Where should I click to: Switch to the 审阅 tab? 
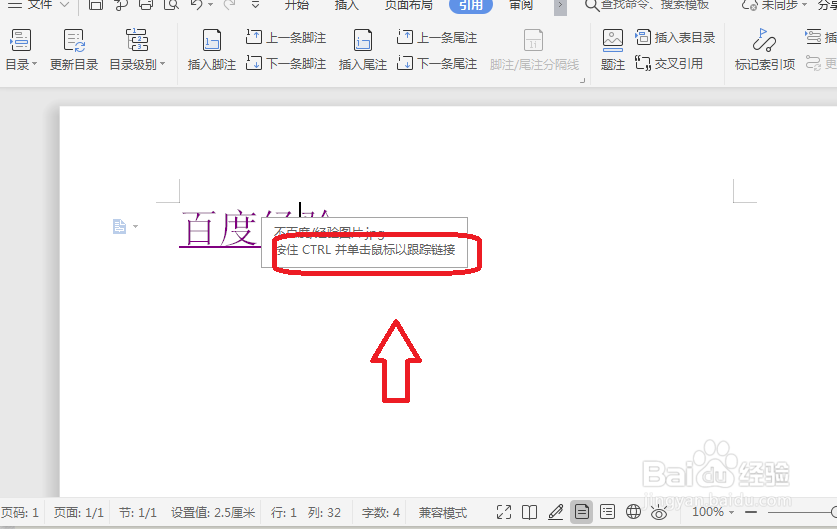521,5
